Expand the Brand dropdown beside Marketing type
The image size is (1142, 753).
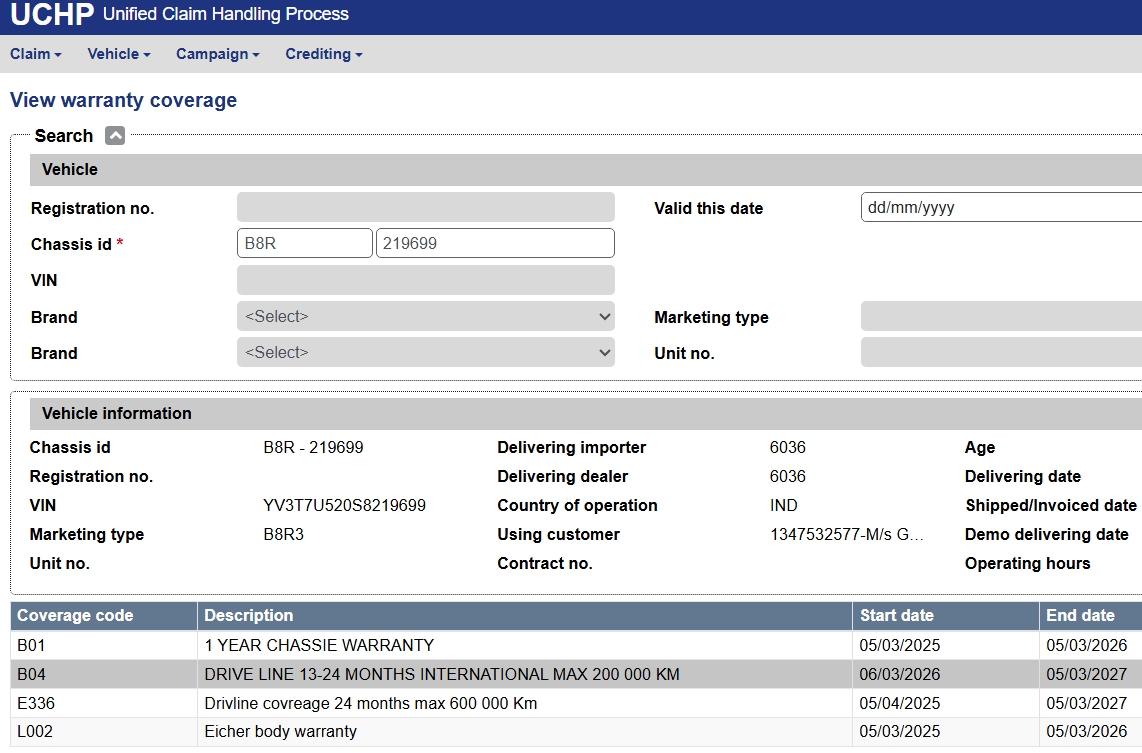[x=425, y=316]
